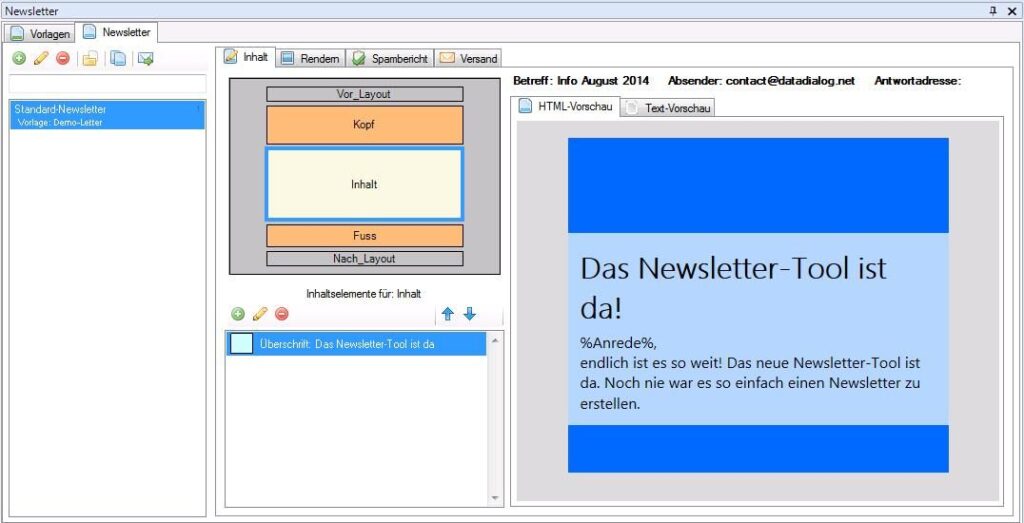The image size is (1024, 523).
Task: Switch to the Vorlagen tab
Action: (x=40, y=34)
